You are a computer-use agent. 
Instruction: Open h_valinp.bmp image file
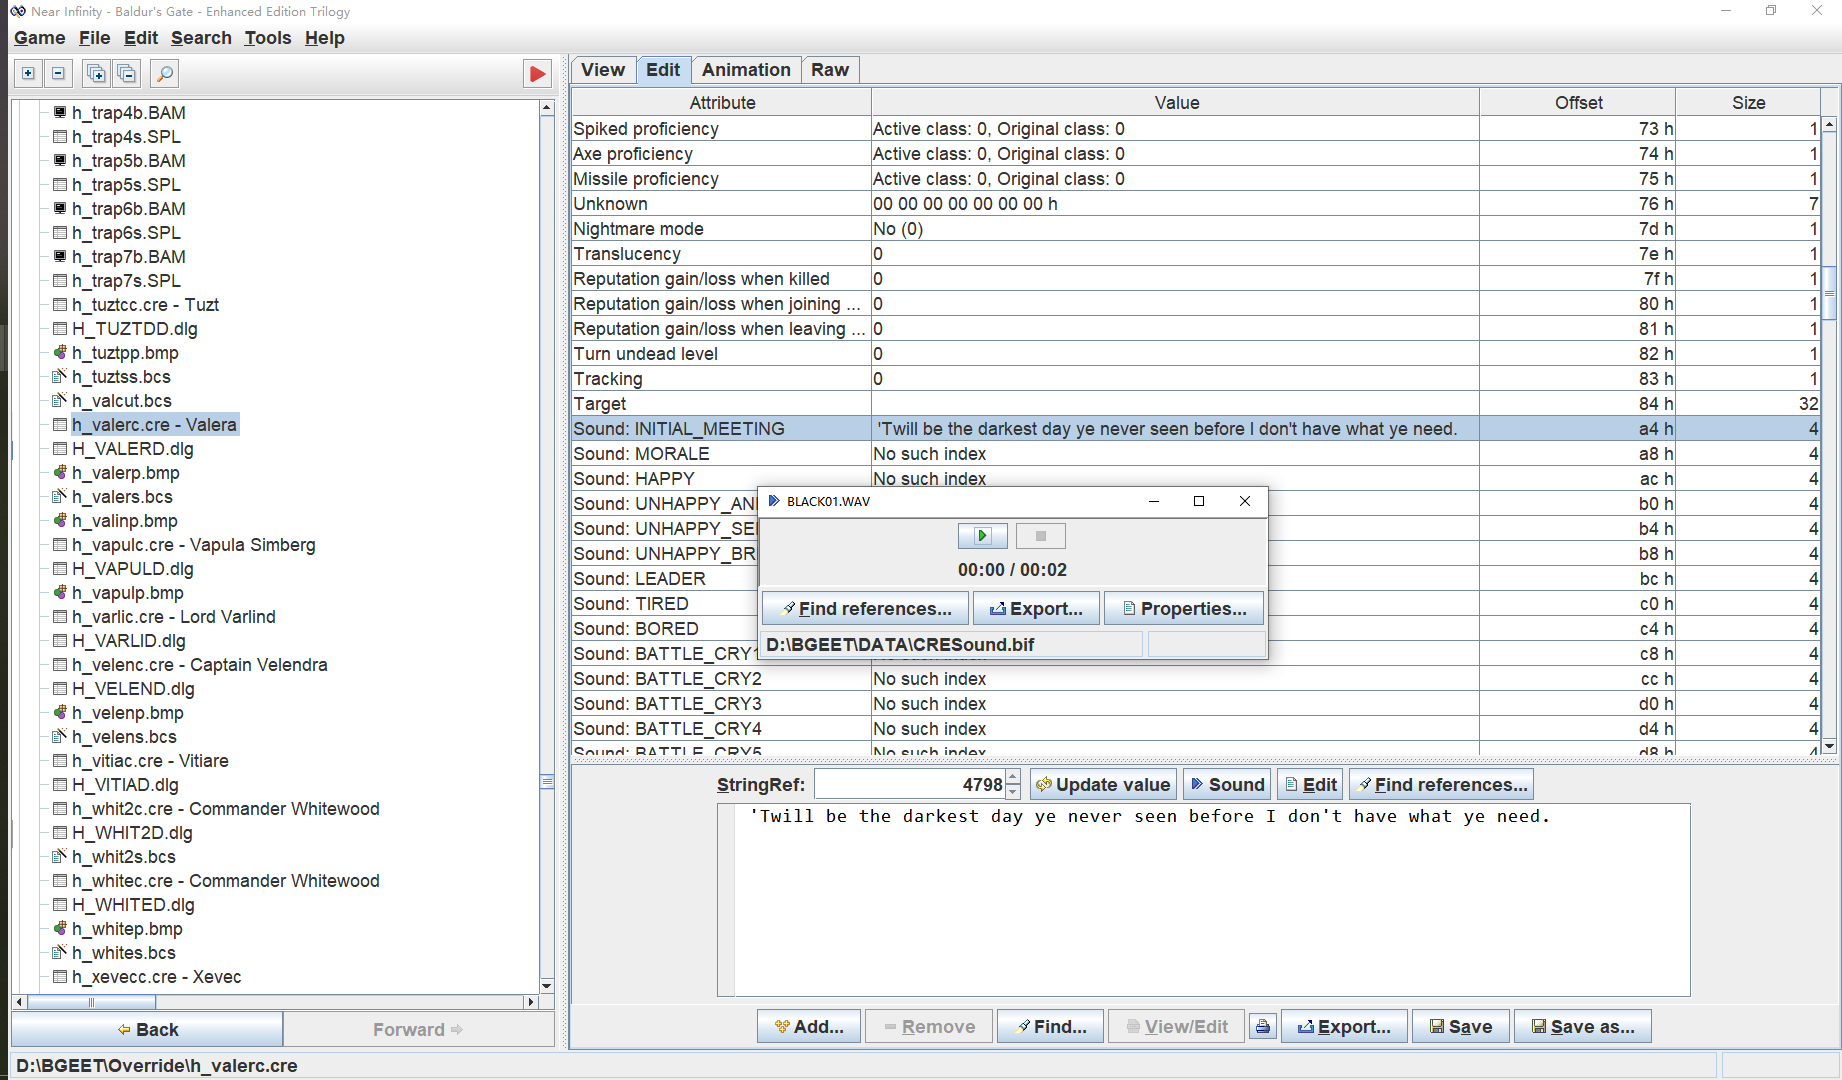[124, 521]
